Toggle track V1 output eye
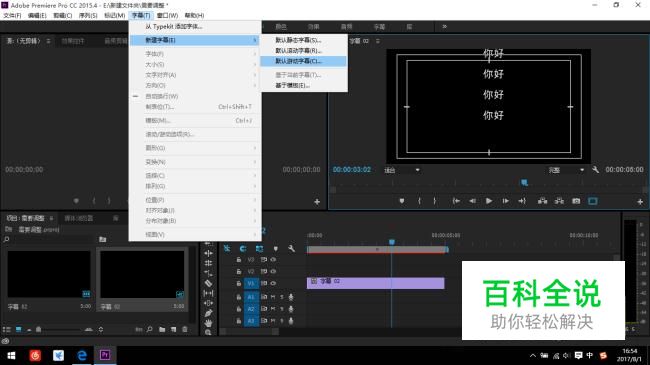Screen dimensions: 650x365 coord(273,283)
